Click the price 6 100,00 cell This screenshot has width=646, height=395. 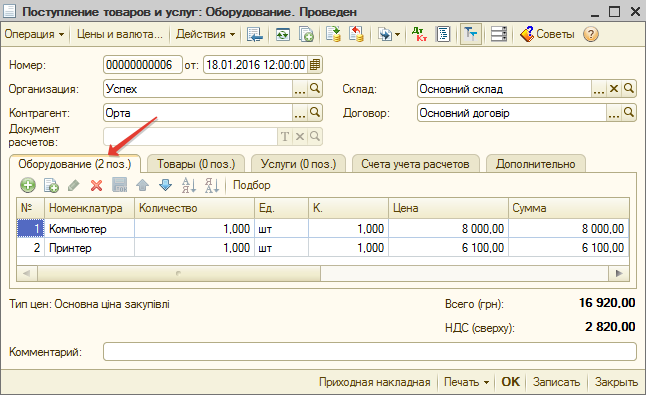click(448, 248)
